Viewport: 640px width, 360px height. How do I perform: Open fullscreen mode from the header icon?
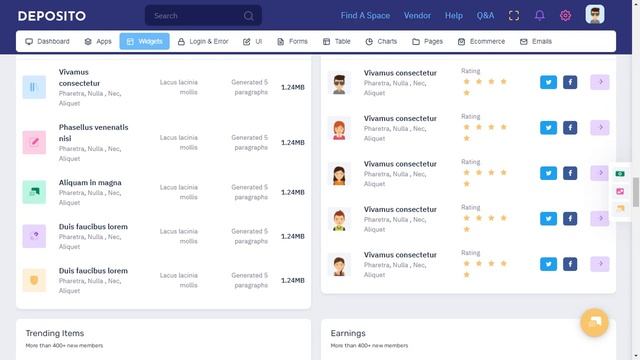514,16
